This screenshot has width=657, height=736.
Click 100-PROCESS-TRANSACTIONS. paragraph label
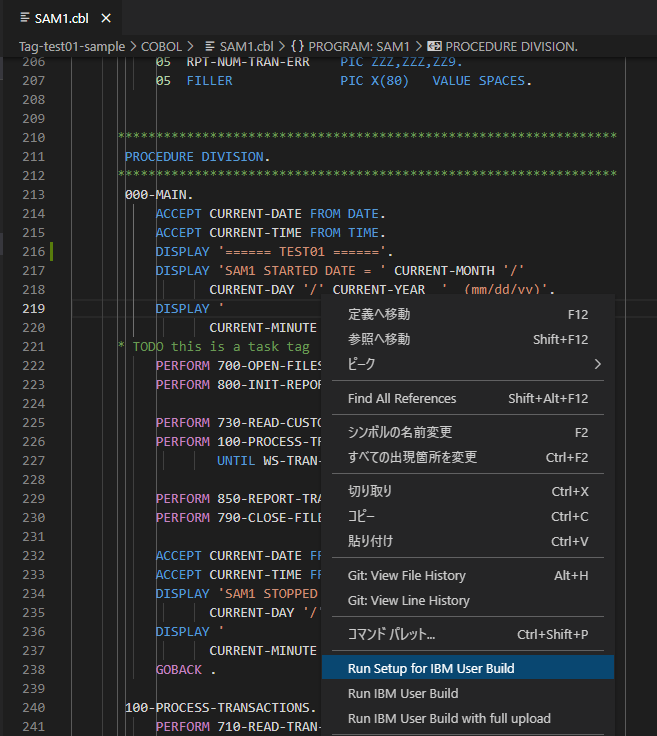click(221, 708)
